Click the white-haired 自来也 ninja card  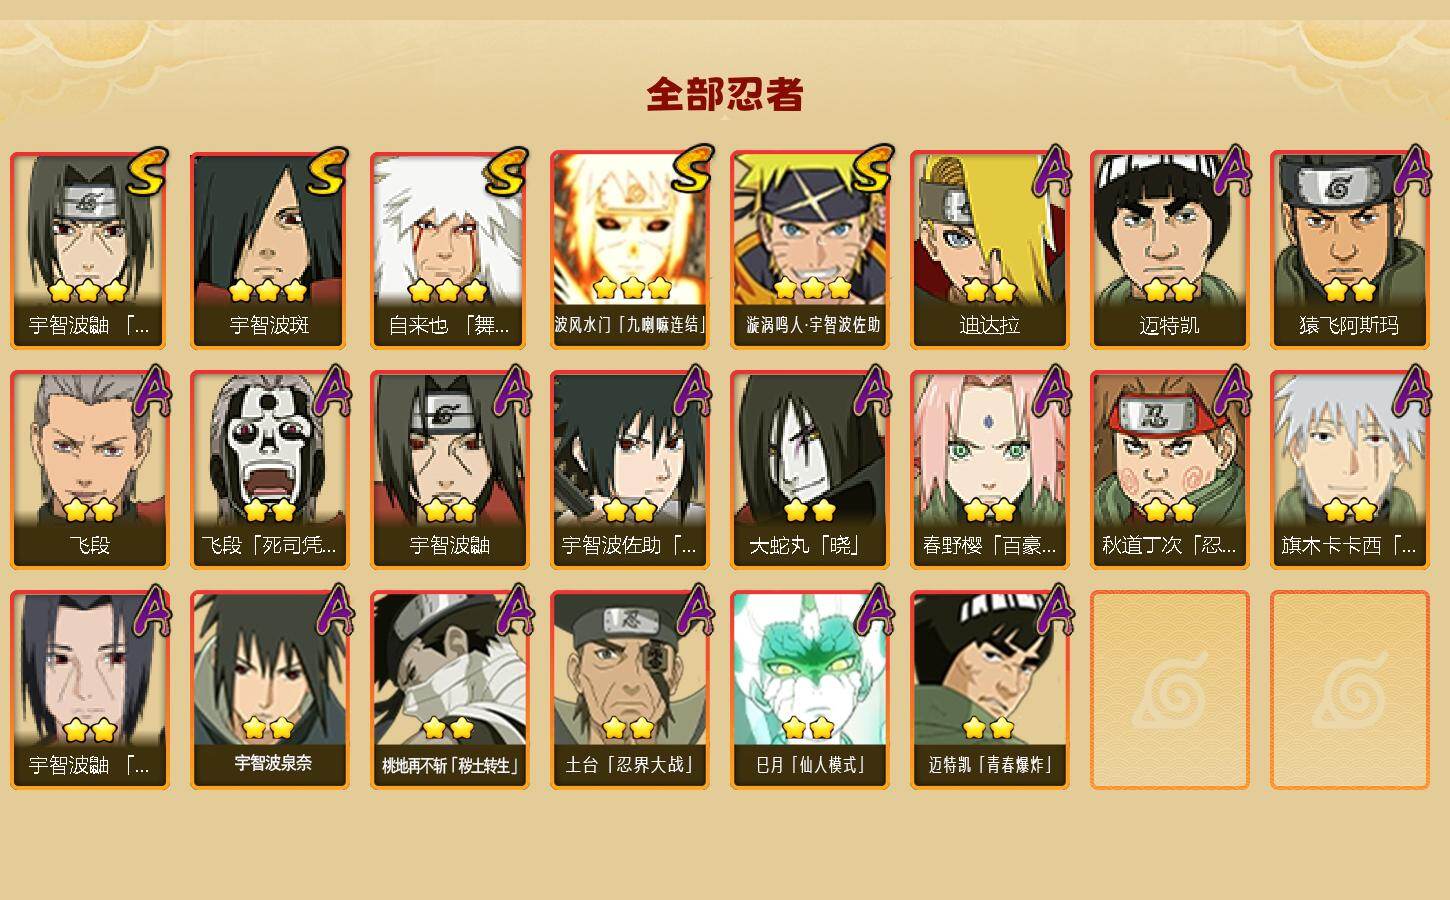tap(450, 250)
